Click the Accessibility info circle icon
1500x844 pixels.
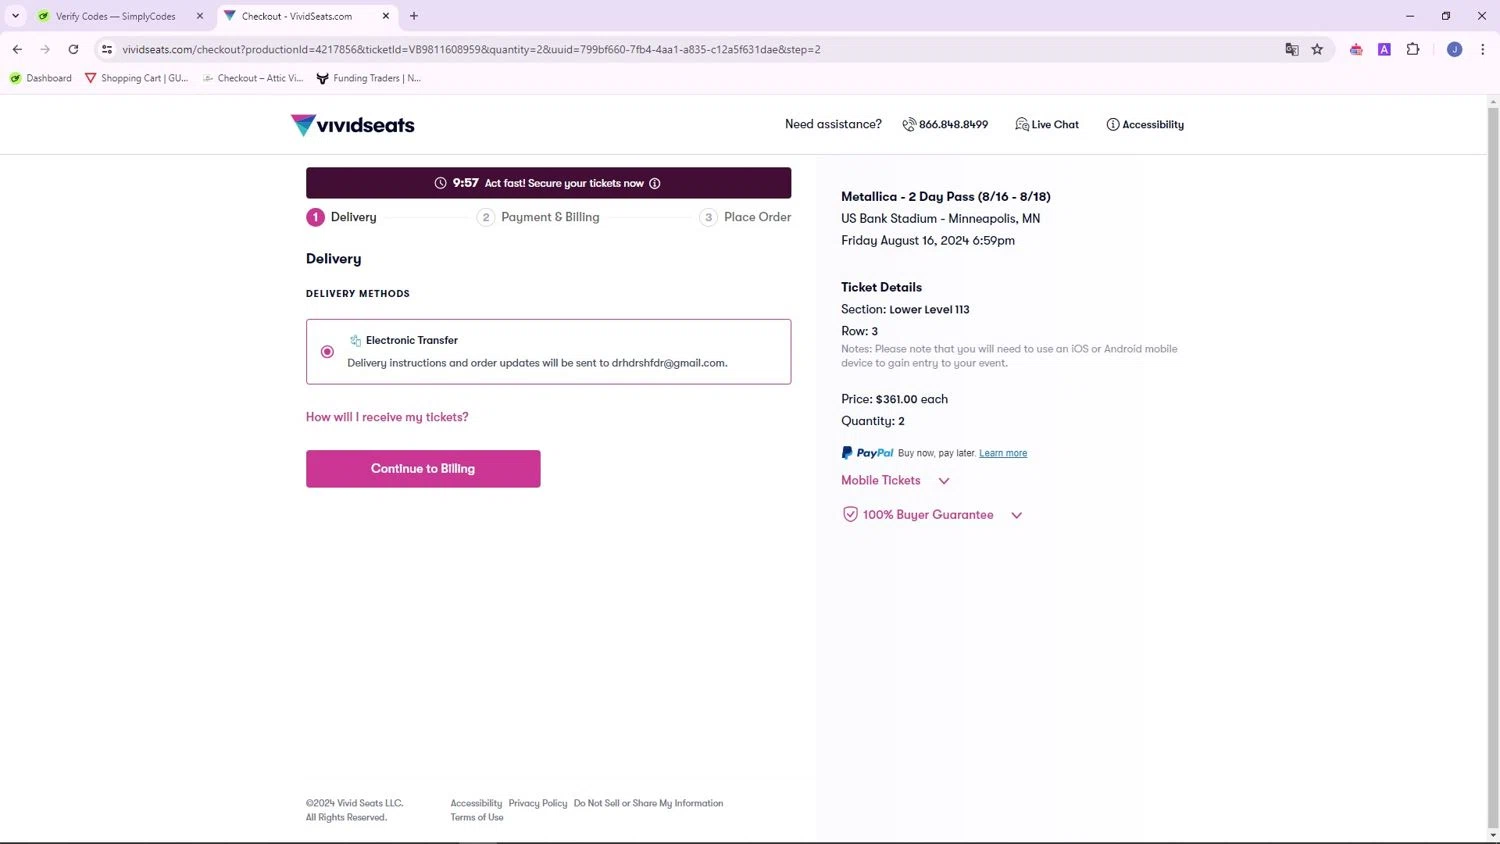(x=1113, y=125)
